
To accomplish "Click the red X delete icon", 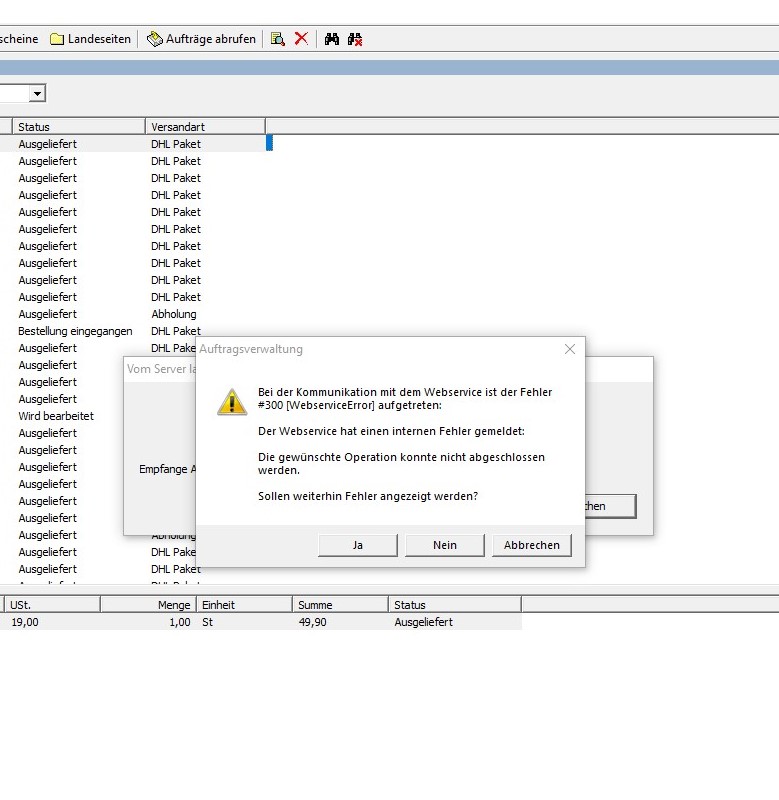I will point(301,39).
